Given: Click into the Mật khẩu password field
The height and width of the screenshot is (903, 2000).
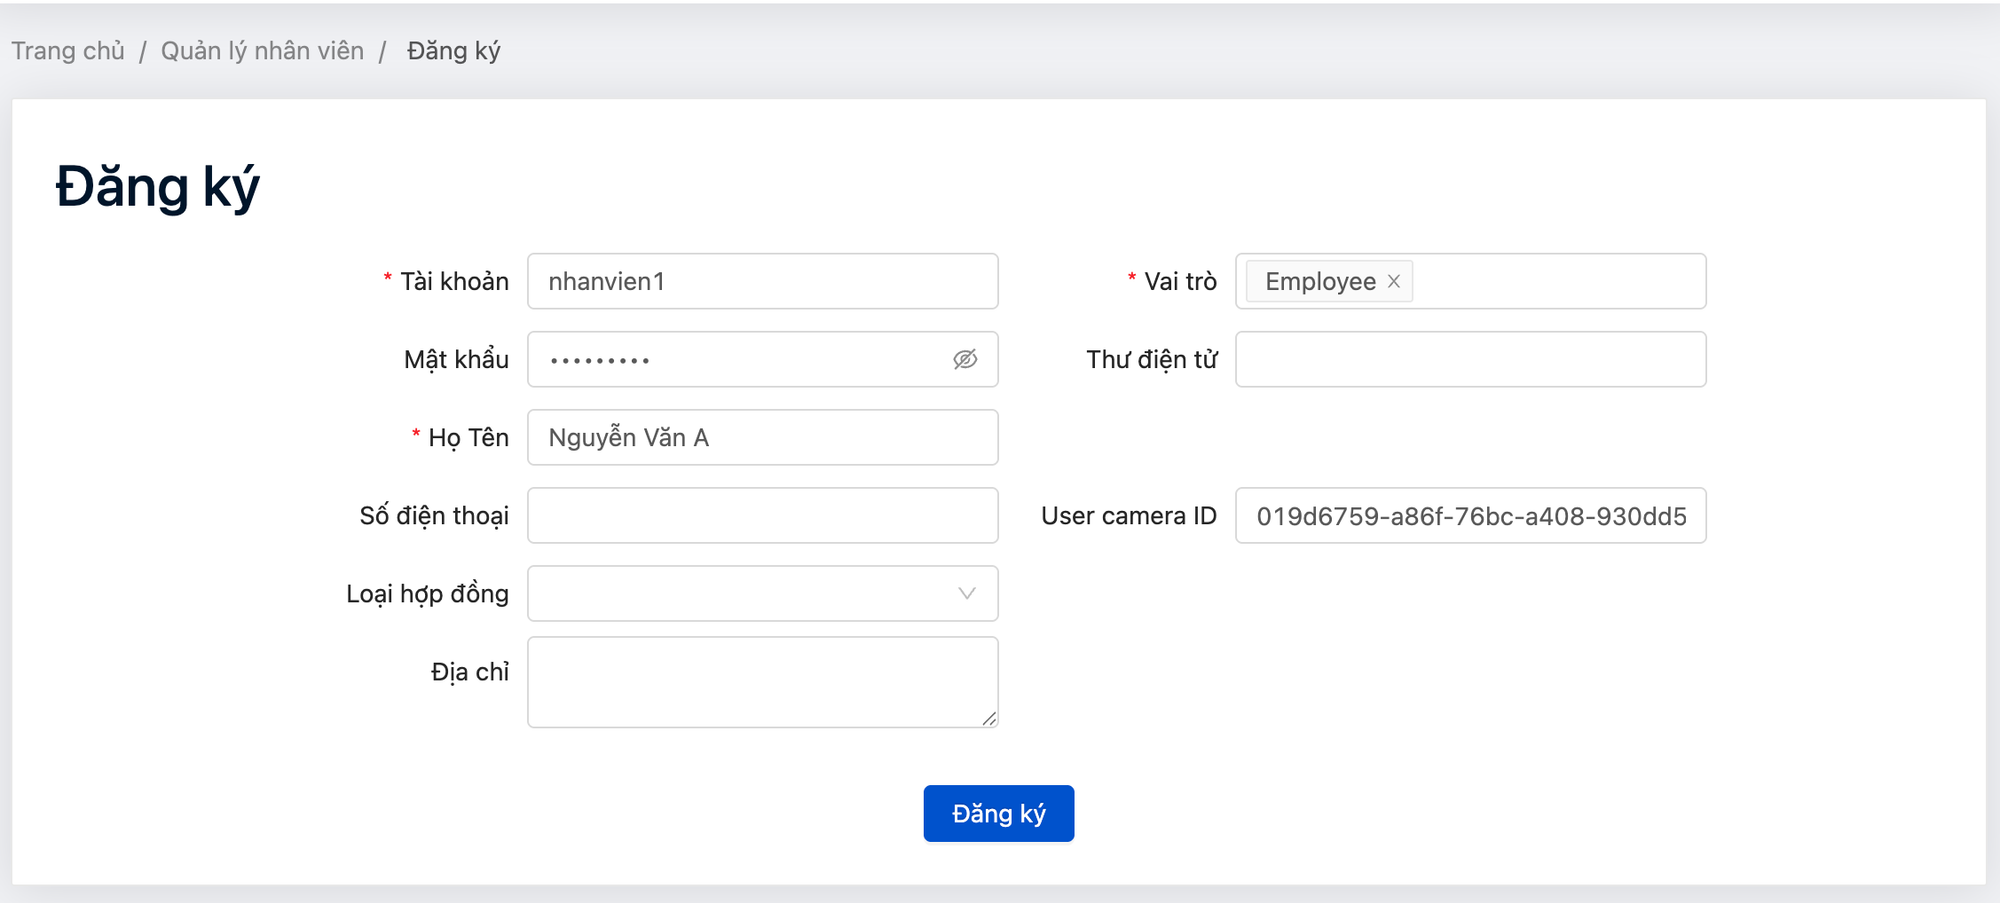Looking at the screenshot, I should pos(740,360).
